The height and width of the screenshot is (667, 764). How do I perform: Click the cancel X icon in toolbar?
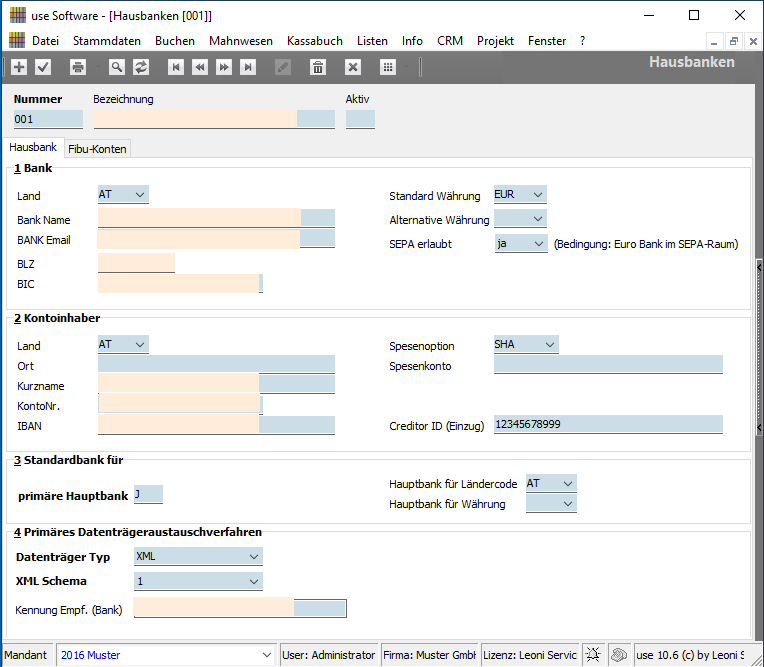click(353, 67)
